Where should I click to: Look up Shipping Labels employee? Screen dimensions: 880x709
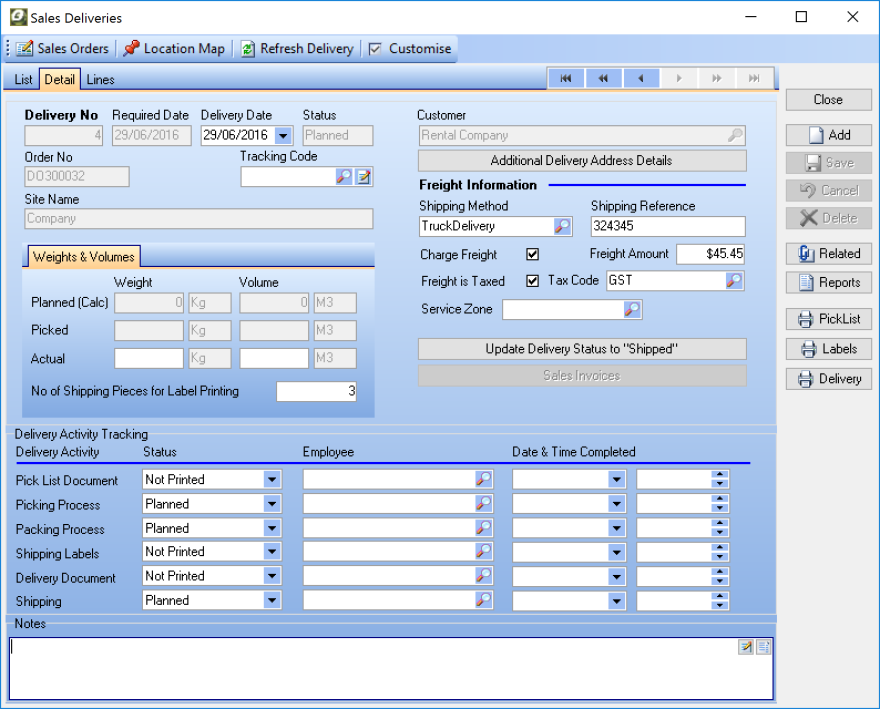click(483, 552)
